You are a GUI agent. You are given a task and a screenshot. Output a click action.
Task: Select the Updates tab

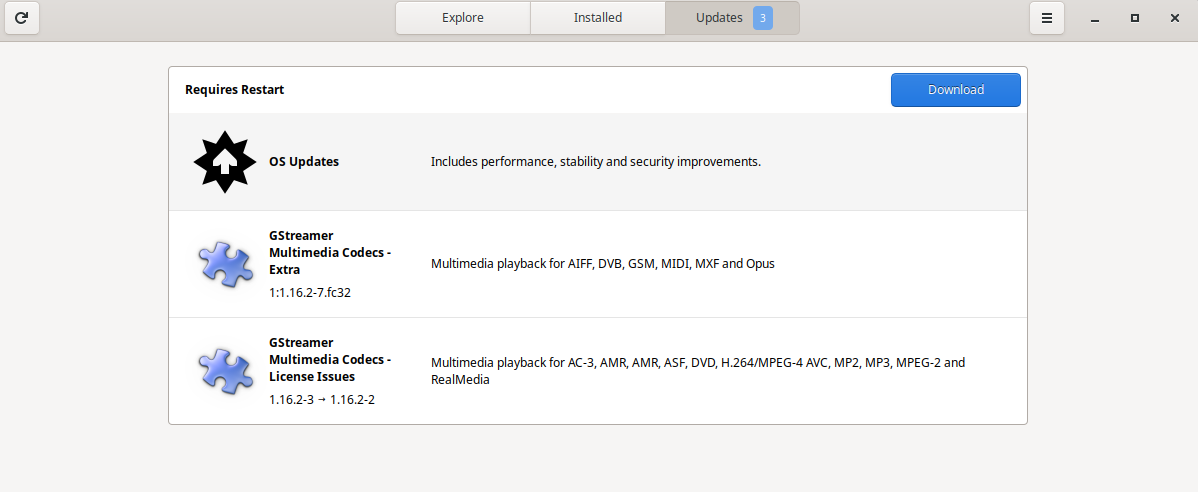pos(733,18)
